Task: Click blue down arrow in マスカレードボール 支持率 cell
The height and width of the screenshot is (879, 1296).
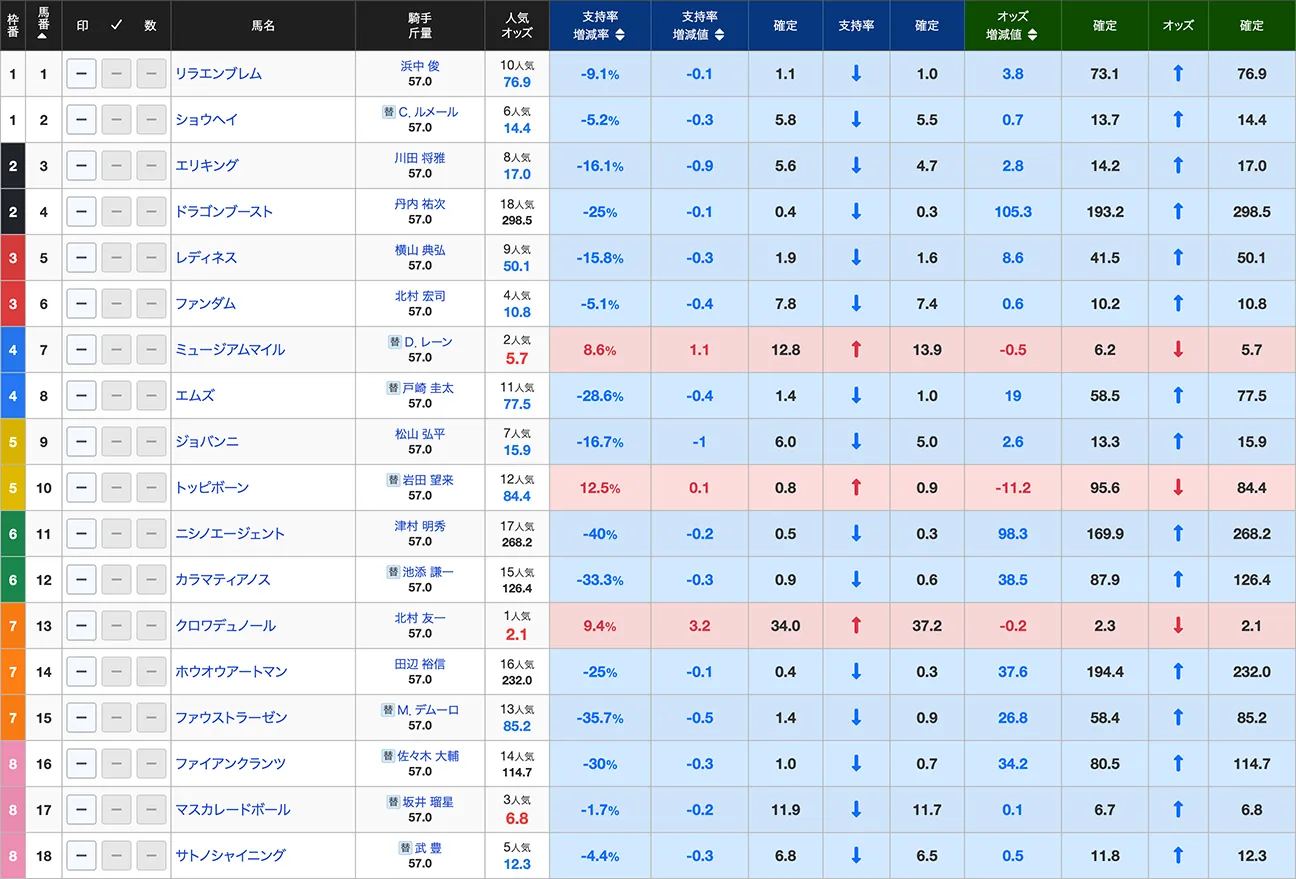Action: click(856, 810)
